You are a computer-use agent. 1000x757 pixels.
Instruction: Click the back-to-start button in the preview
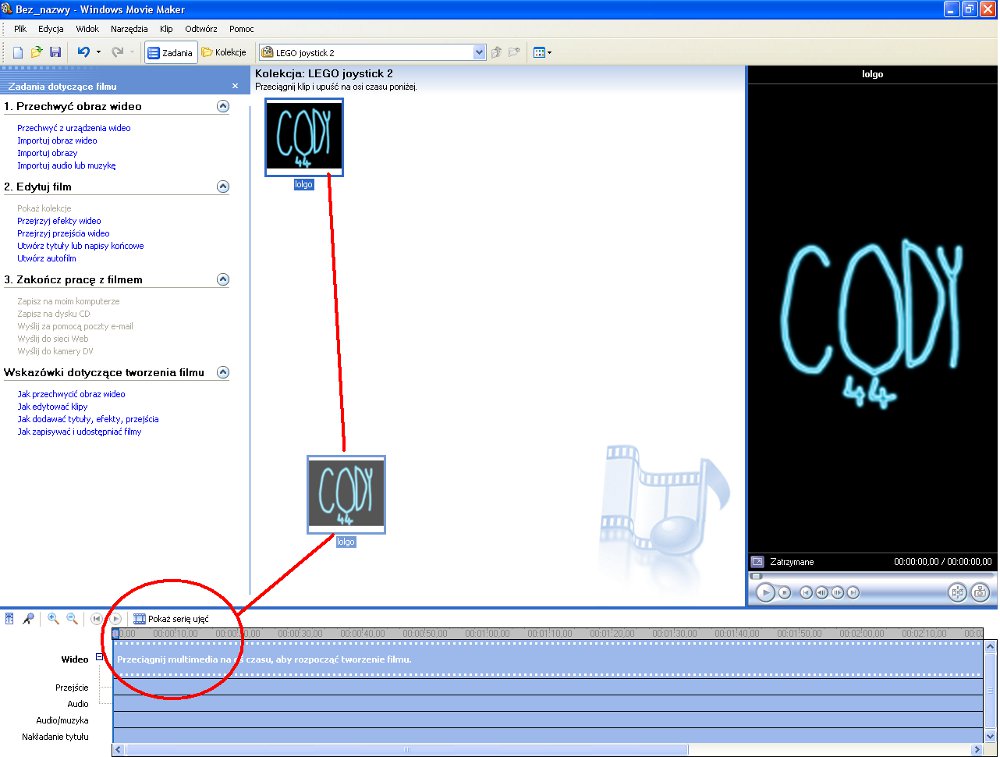(x=806, y=592)
